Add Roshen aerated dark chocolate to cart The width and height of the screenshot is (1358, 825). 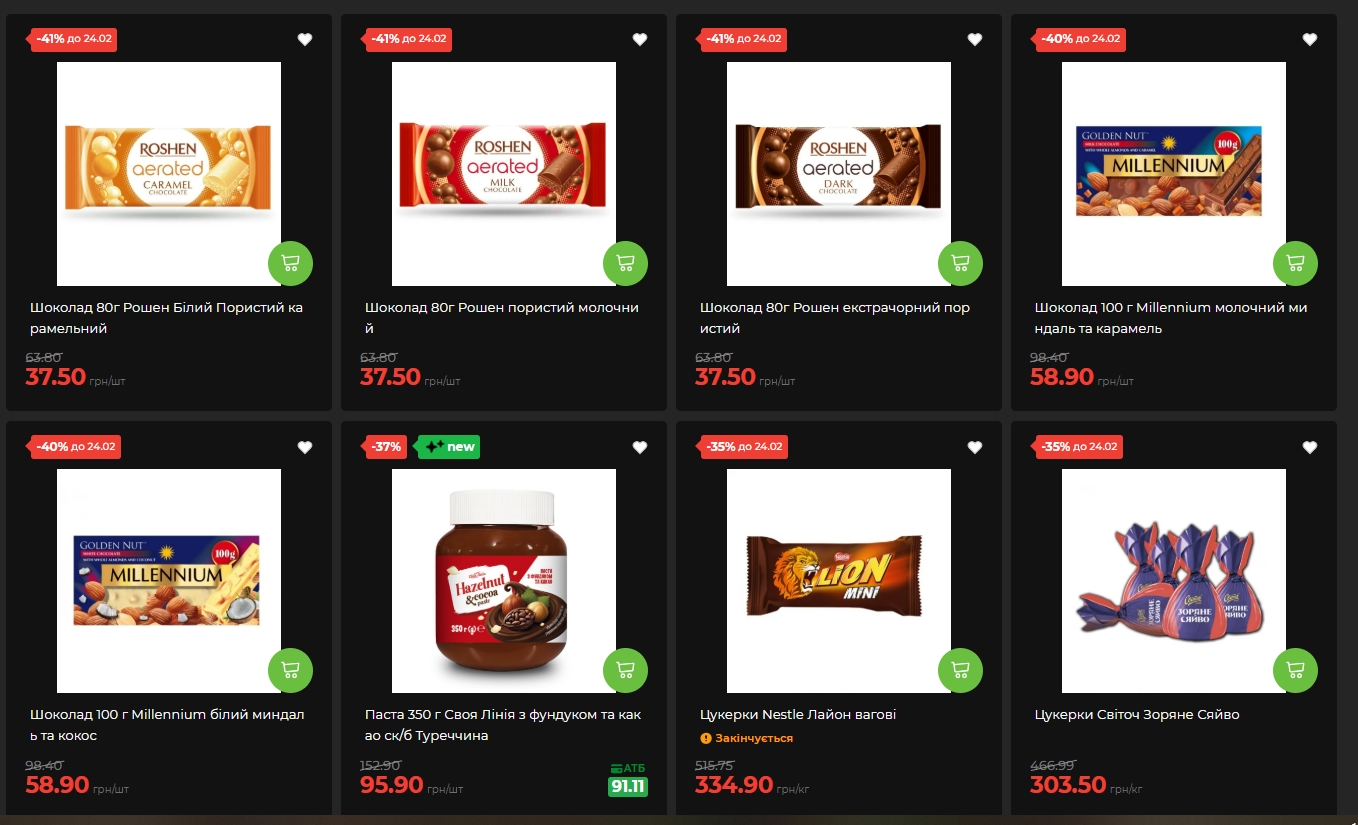(x=960, y=263)
